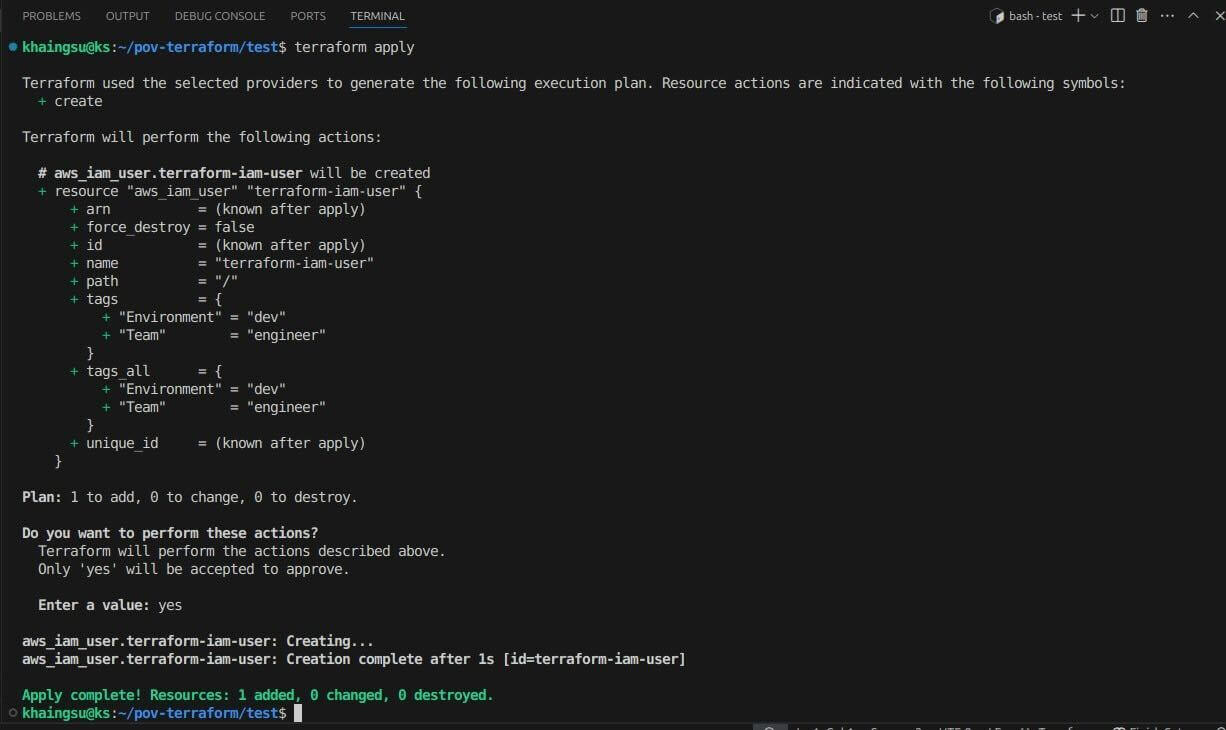Kill terminal using the trash icon
Viewport: 1226px width, 730px height.
tap(1142, 16)
